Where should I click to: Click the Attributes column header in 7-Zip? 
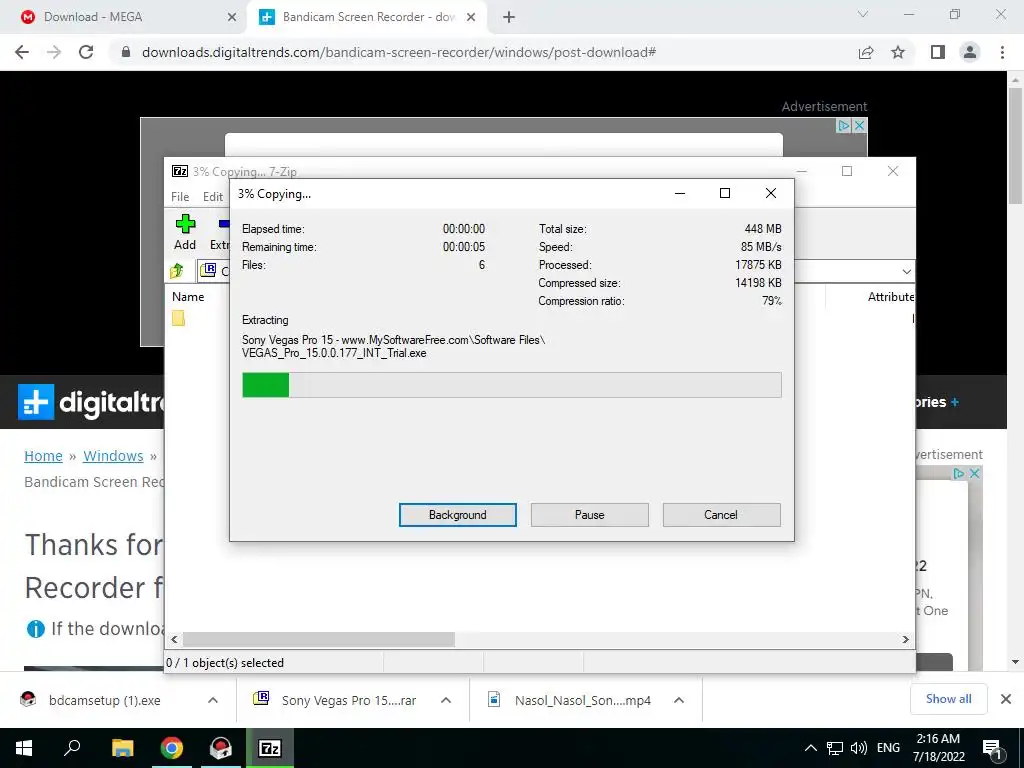tap(891, 296)
